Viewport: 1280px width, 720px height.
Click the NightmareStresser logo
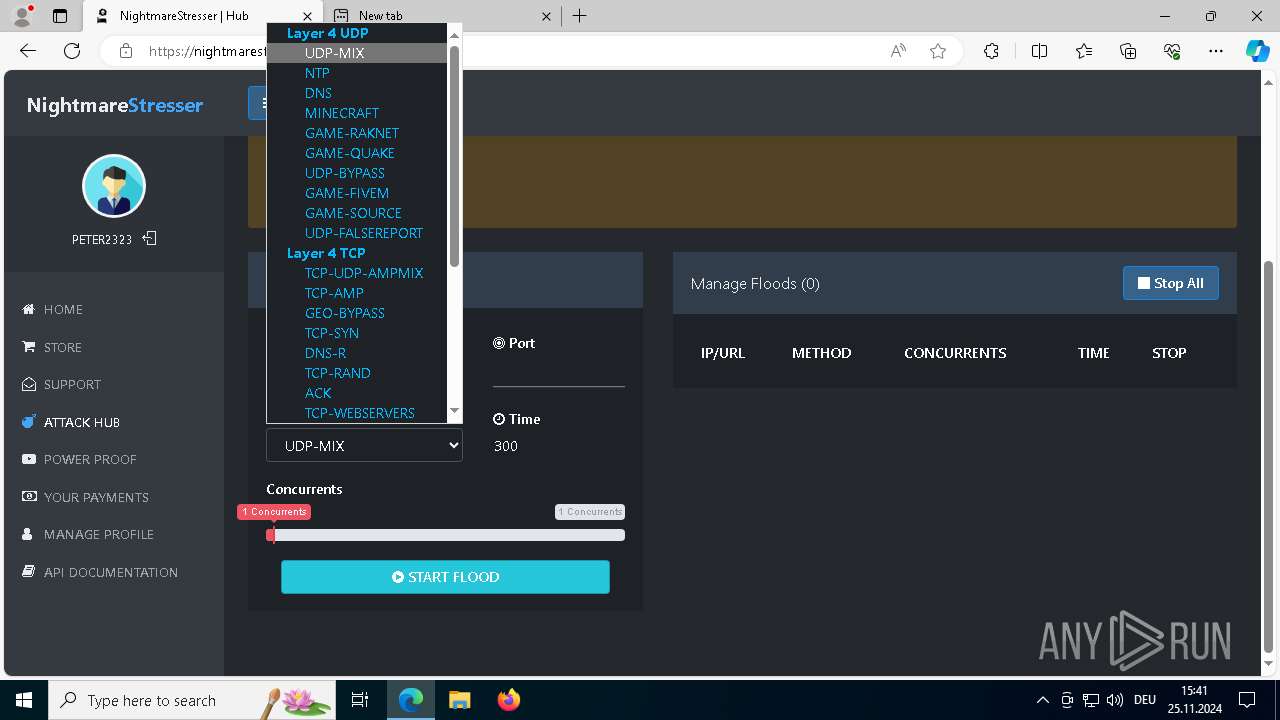[115, 105]
